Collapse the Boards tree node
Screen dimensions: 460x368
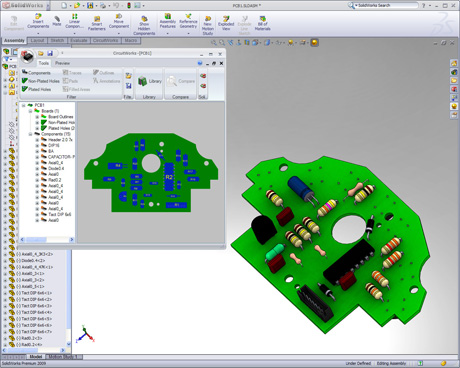30,111
